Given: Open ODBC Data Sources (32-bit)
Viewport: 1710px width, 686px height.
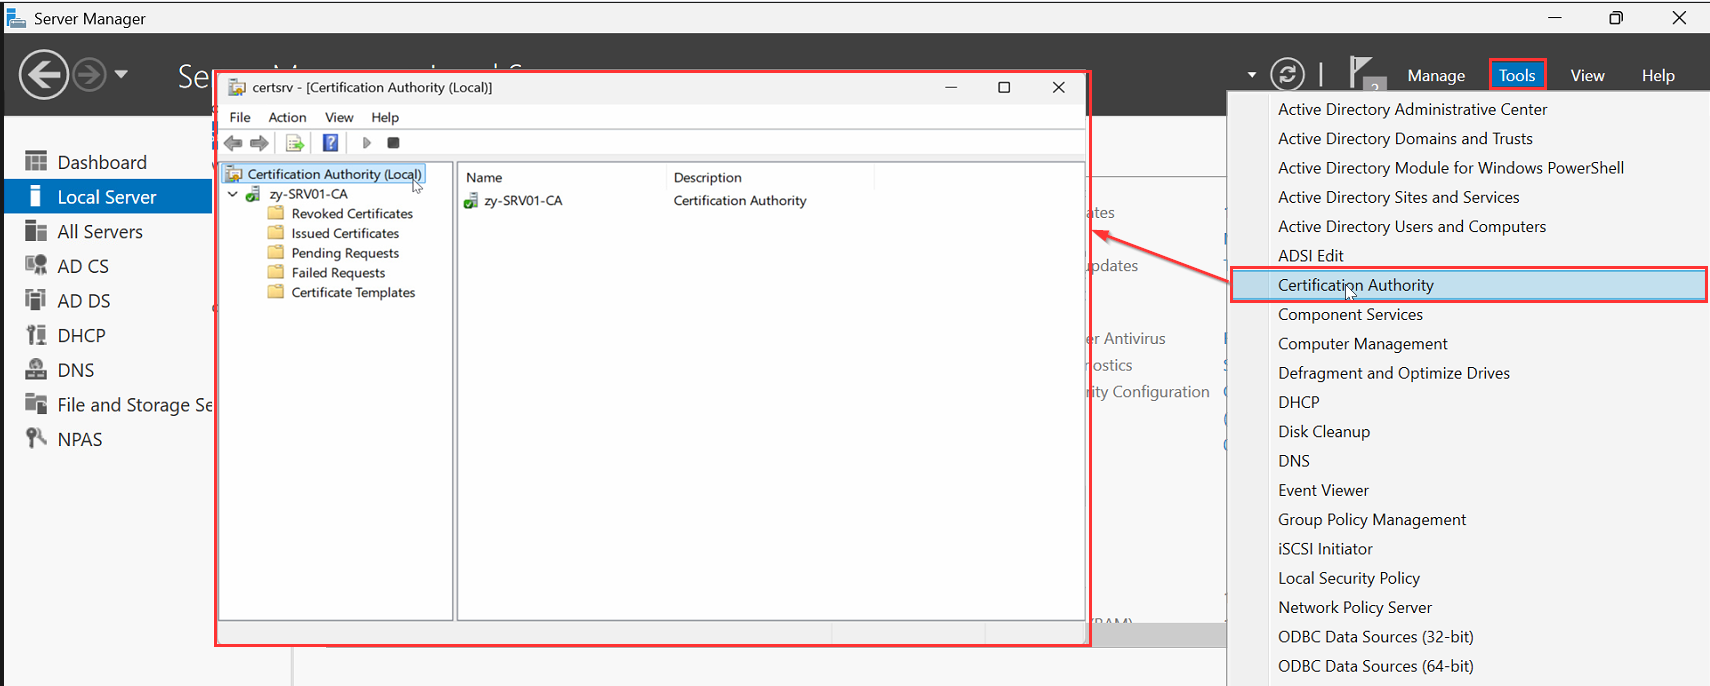Looking at the screenshot, I should click(x=1375, y=637).
